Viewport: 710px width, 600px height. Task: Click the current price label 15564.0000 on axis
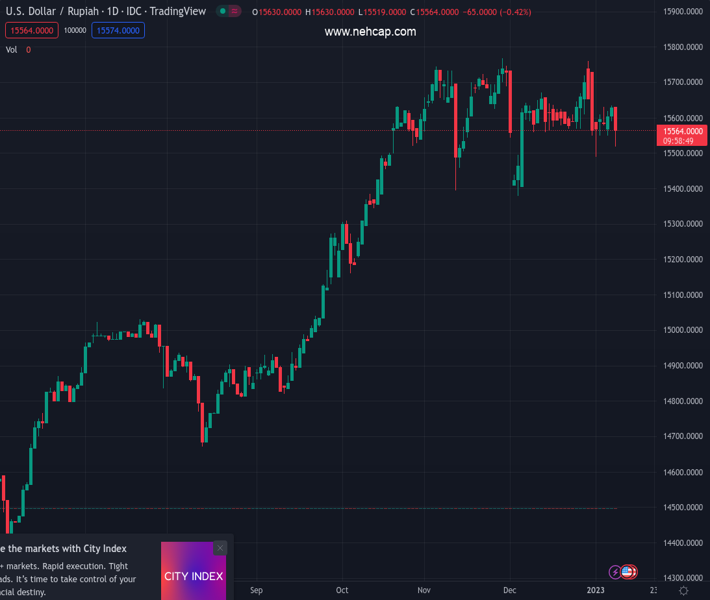point(681,131)
